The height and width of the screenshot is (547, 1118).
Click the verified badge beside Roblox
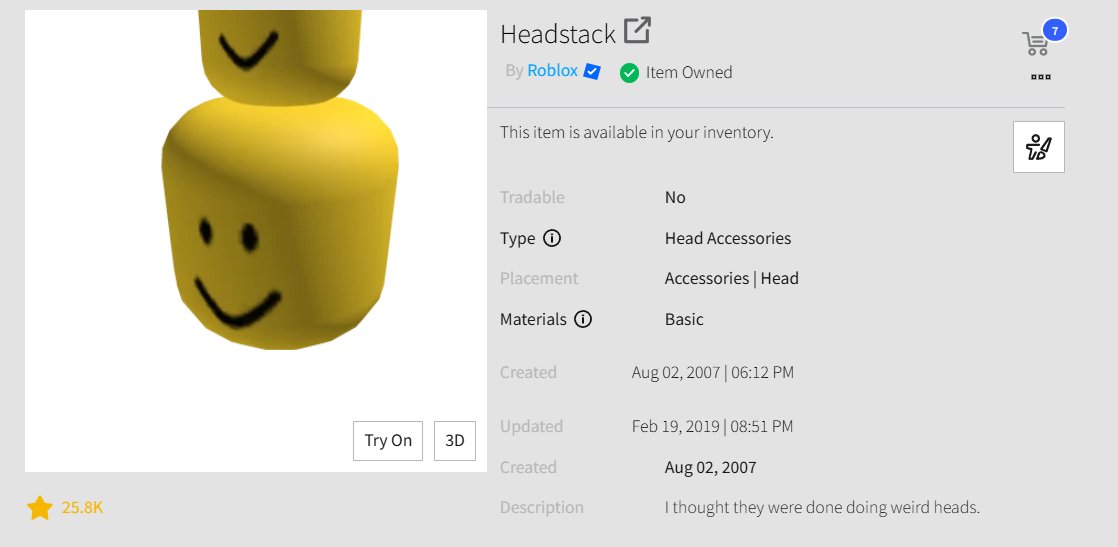pos(592,71)
